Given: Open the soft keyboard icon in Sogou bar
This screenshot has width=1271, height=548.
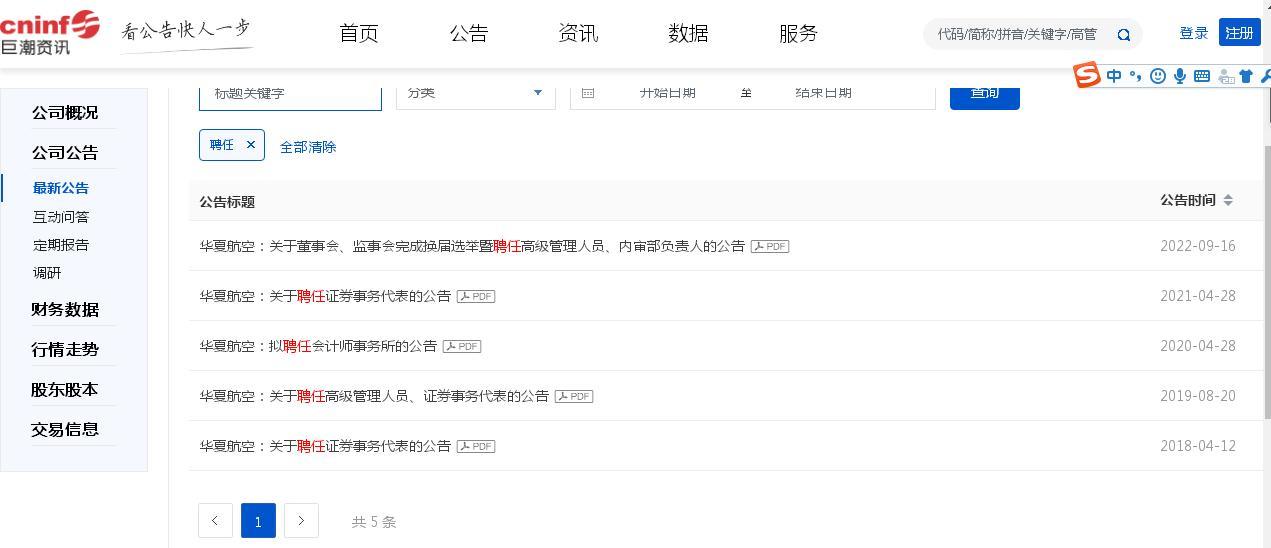Looking at the screenshot, I should tap(1202, 76).
